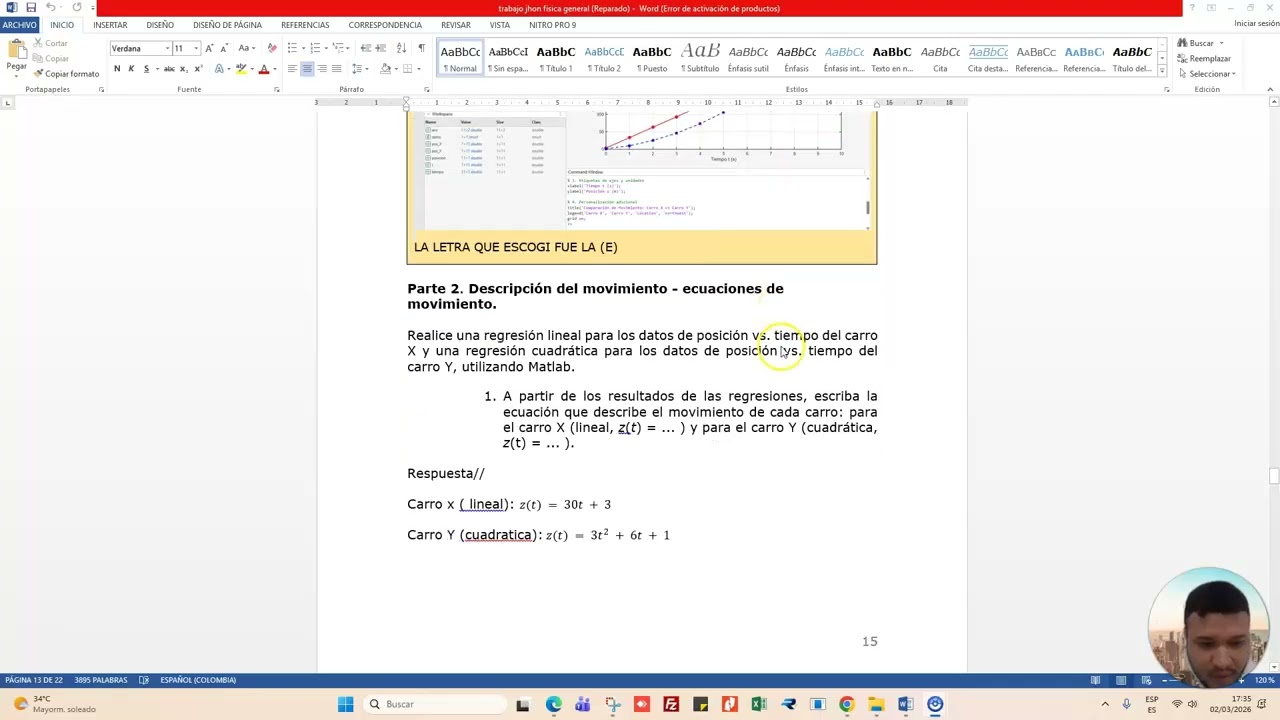Open the ARCHIVO tab
The width and height of the screenshot is (1280, 720).
click(19, 25)
